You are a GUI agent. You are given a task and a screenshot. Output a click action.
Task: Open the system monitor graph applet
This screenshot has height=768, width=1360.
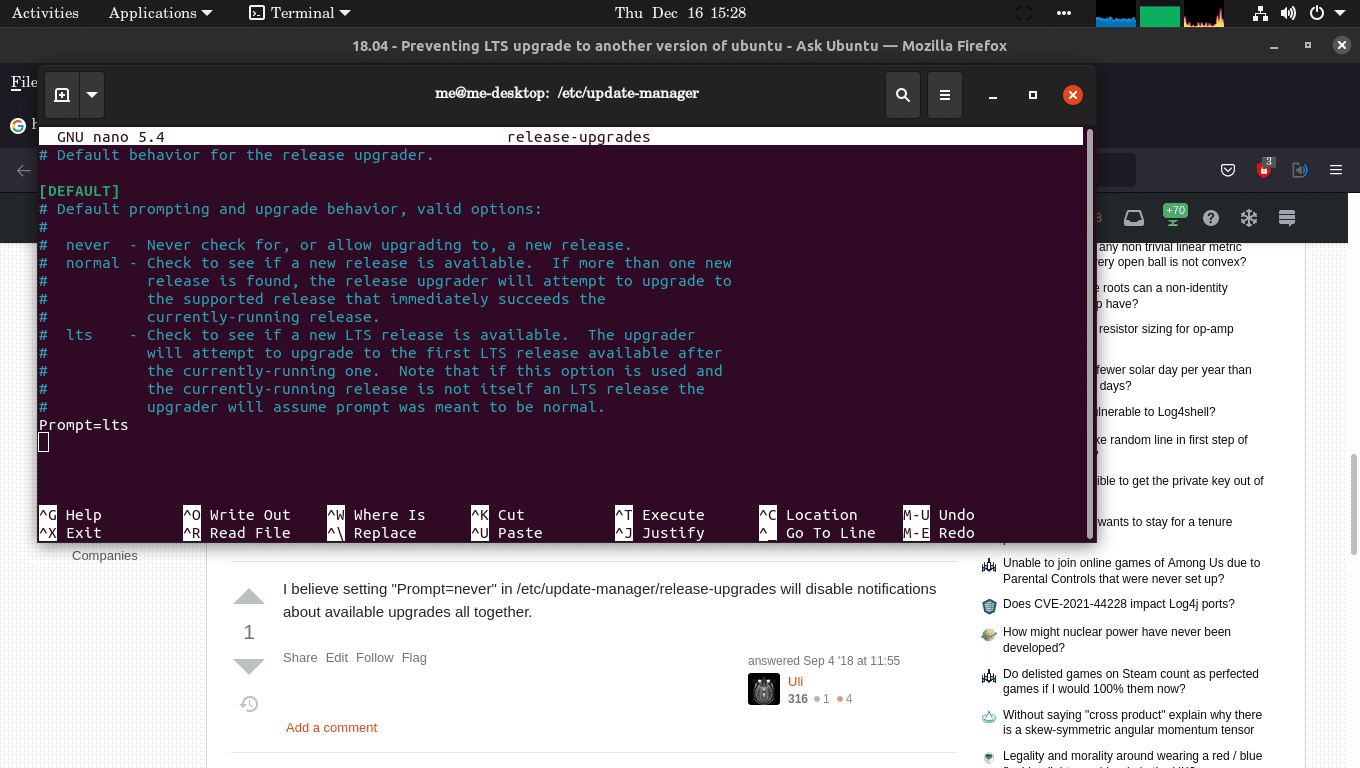[x=1160, y=14]
